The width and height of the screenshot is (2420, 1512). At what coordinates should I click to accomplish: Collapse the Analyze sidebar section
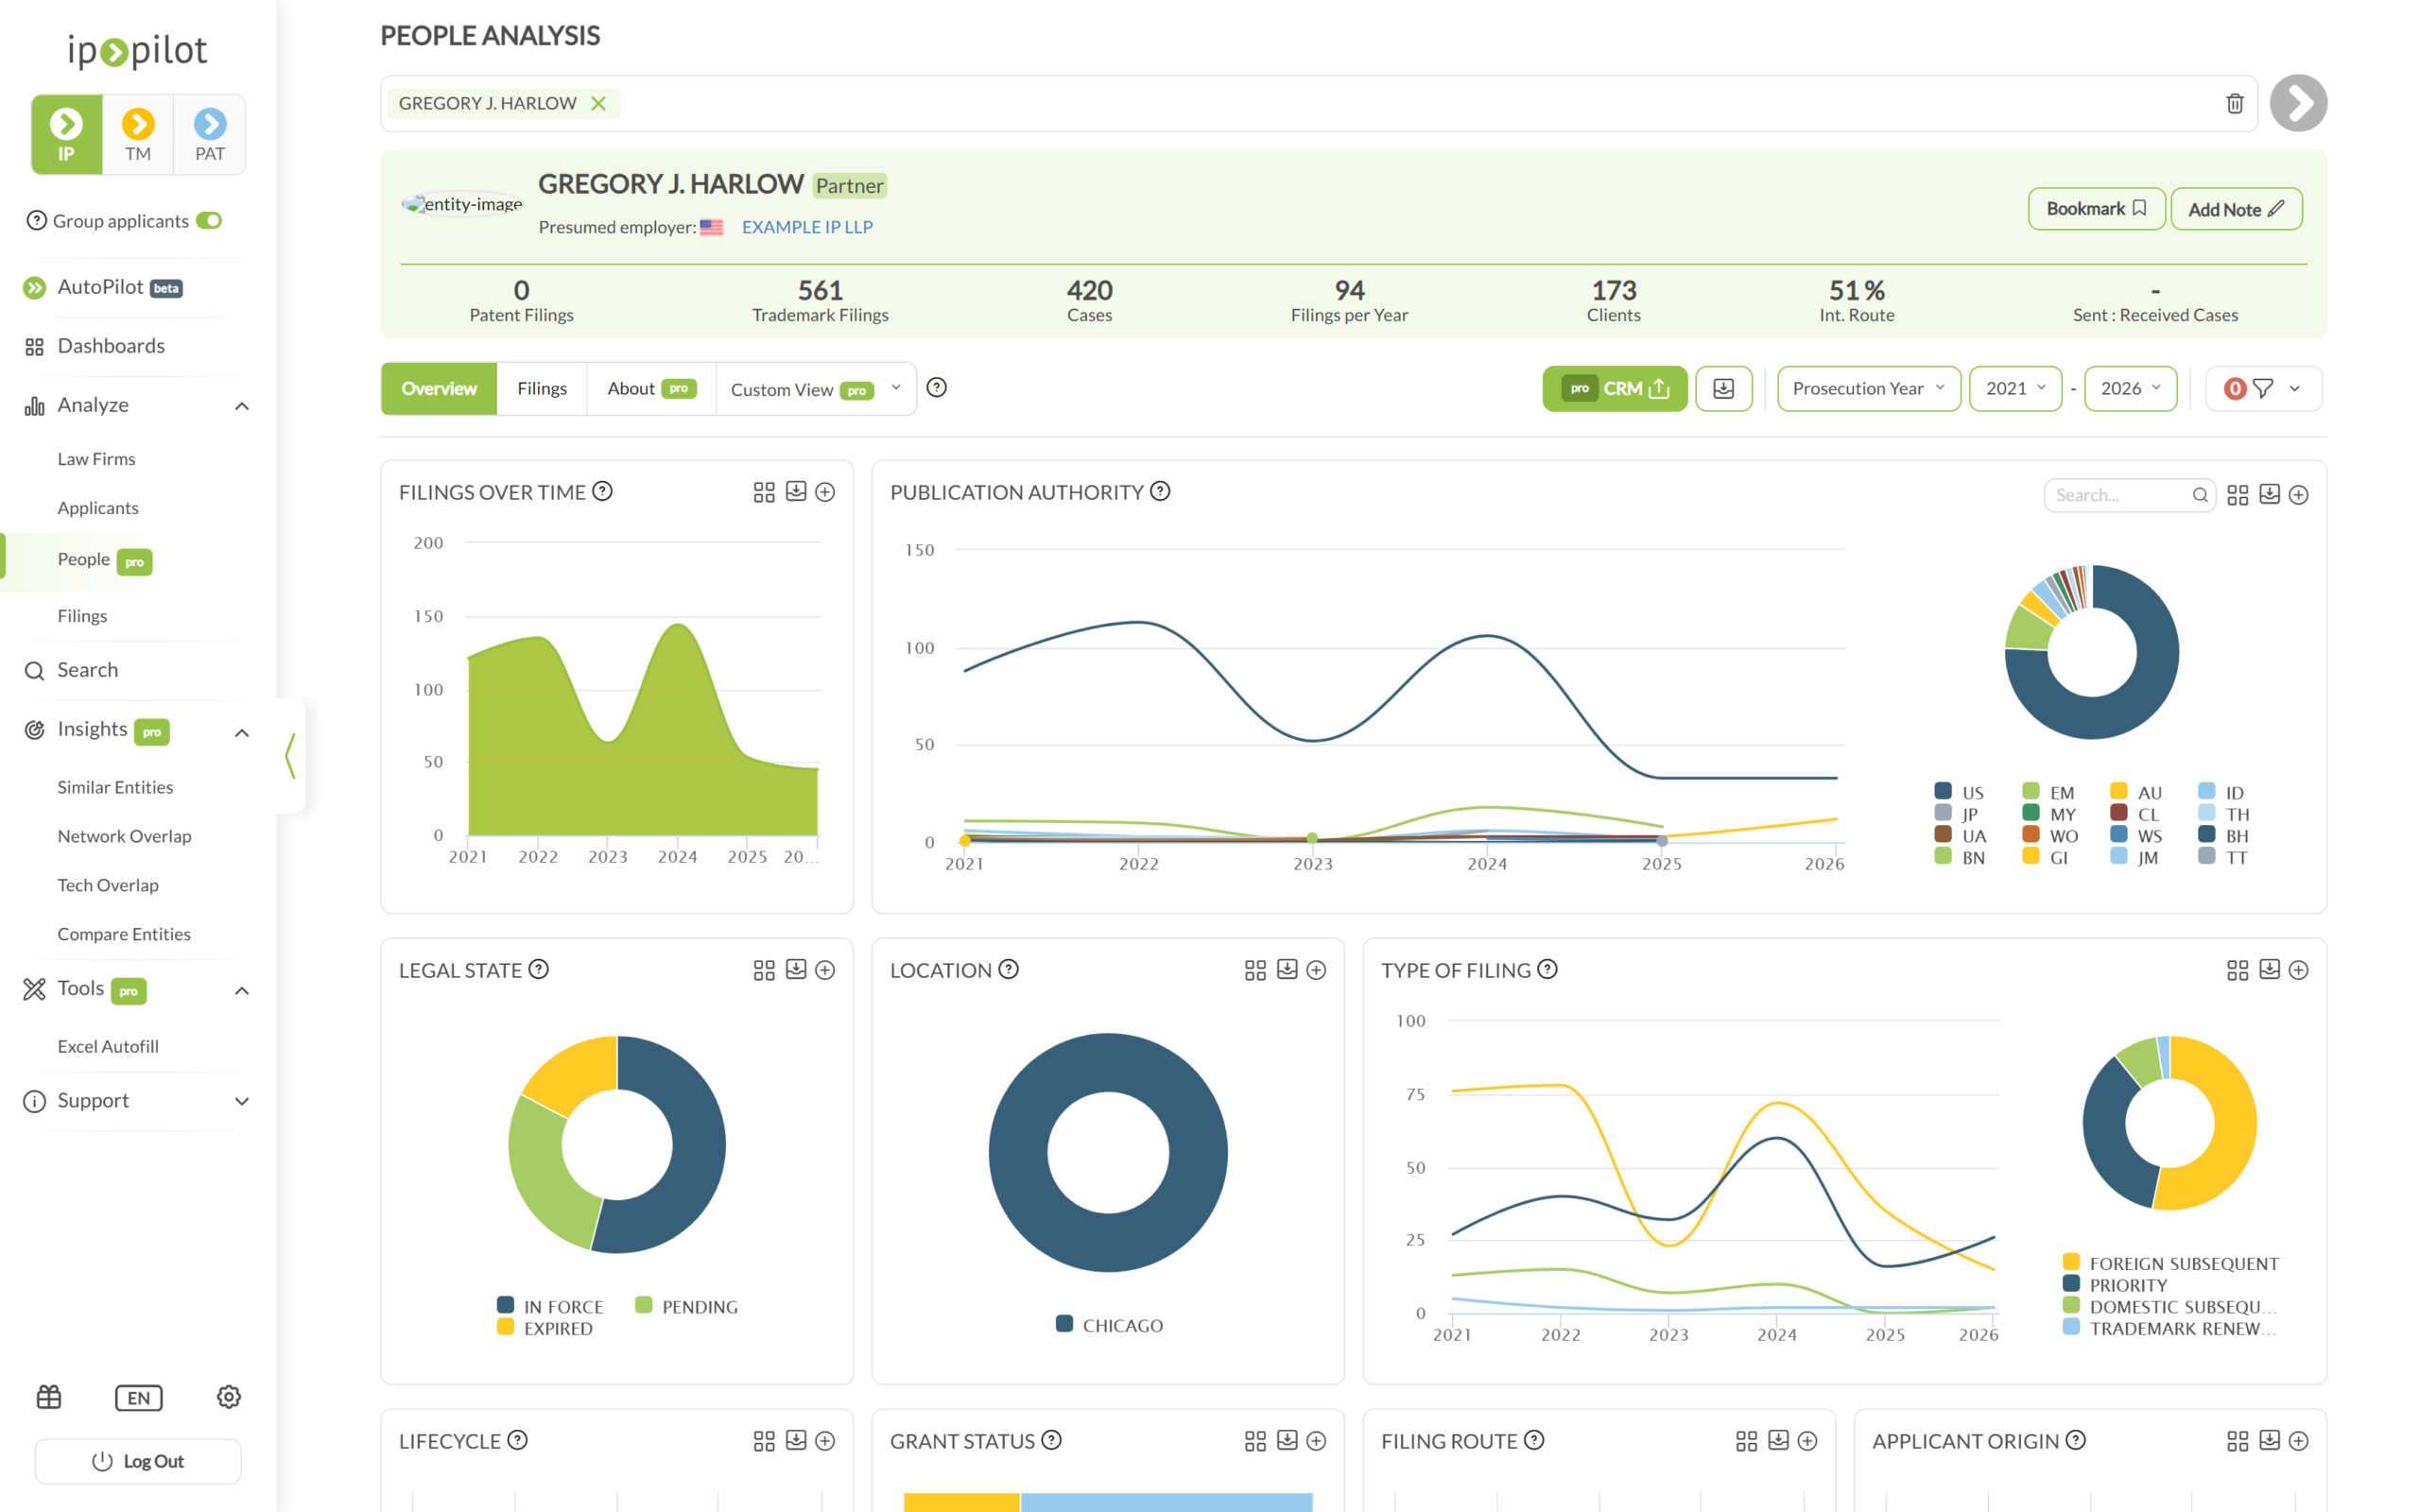point(242,406)
